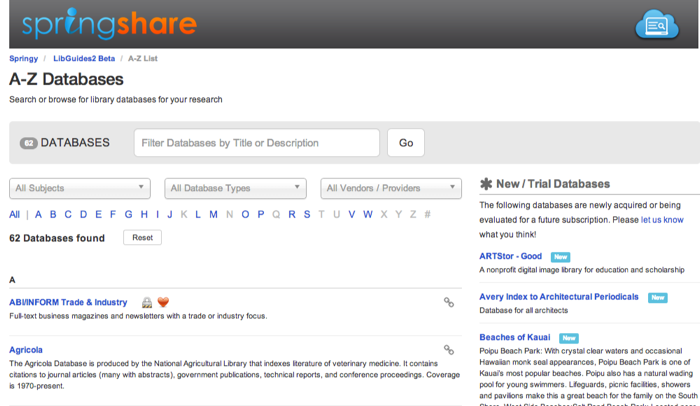700x406 pixels.
Task: Click the 62 databases count badge
Action: point(29,143)
